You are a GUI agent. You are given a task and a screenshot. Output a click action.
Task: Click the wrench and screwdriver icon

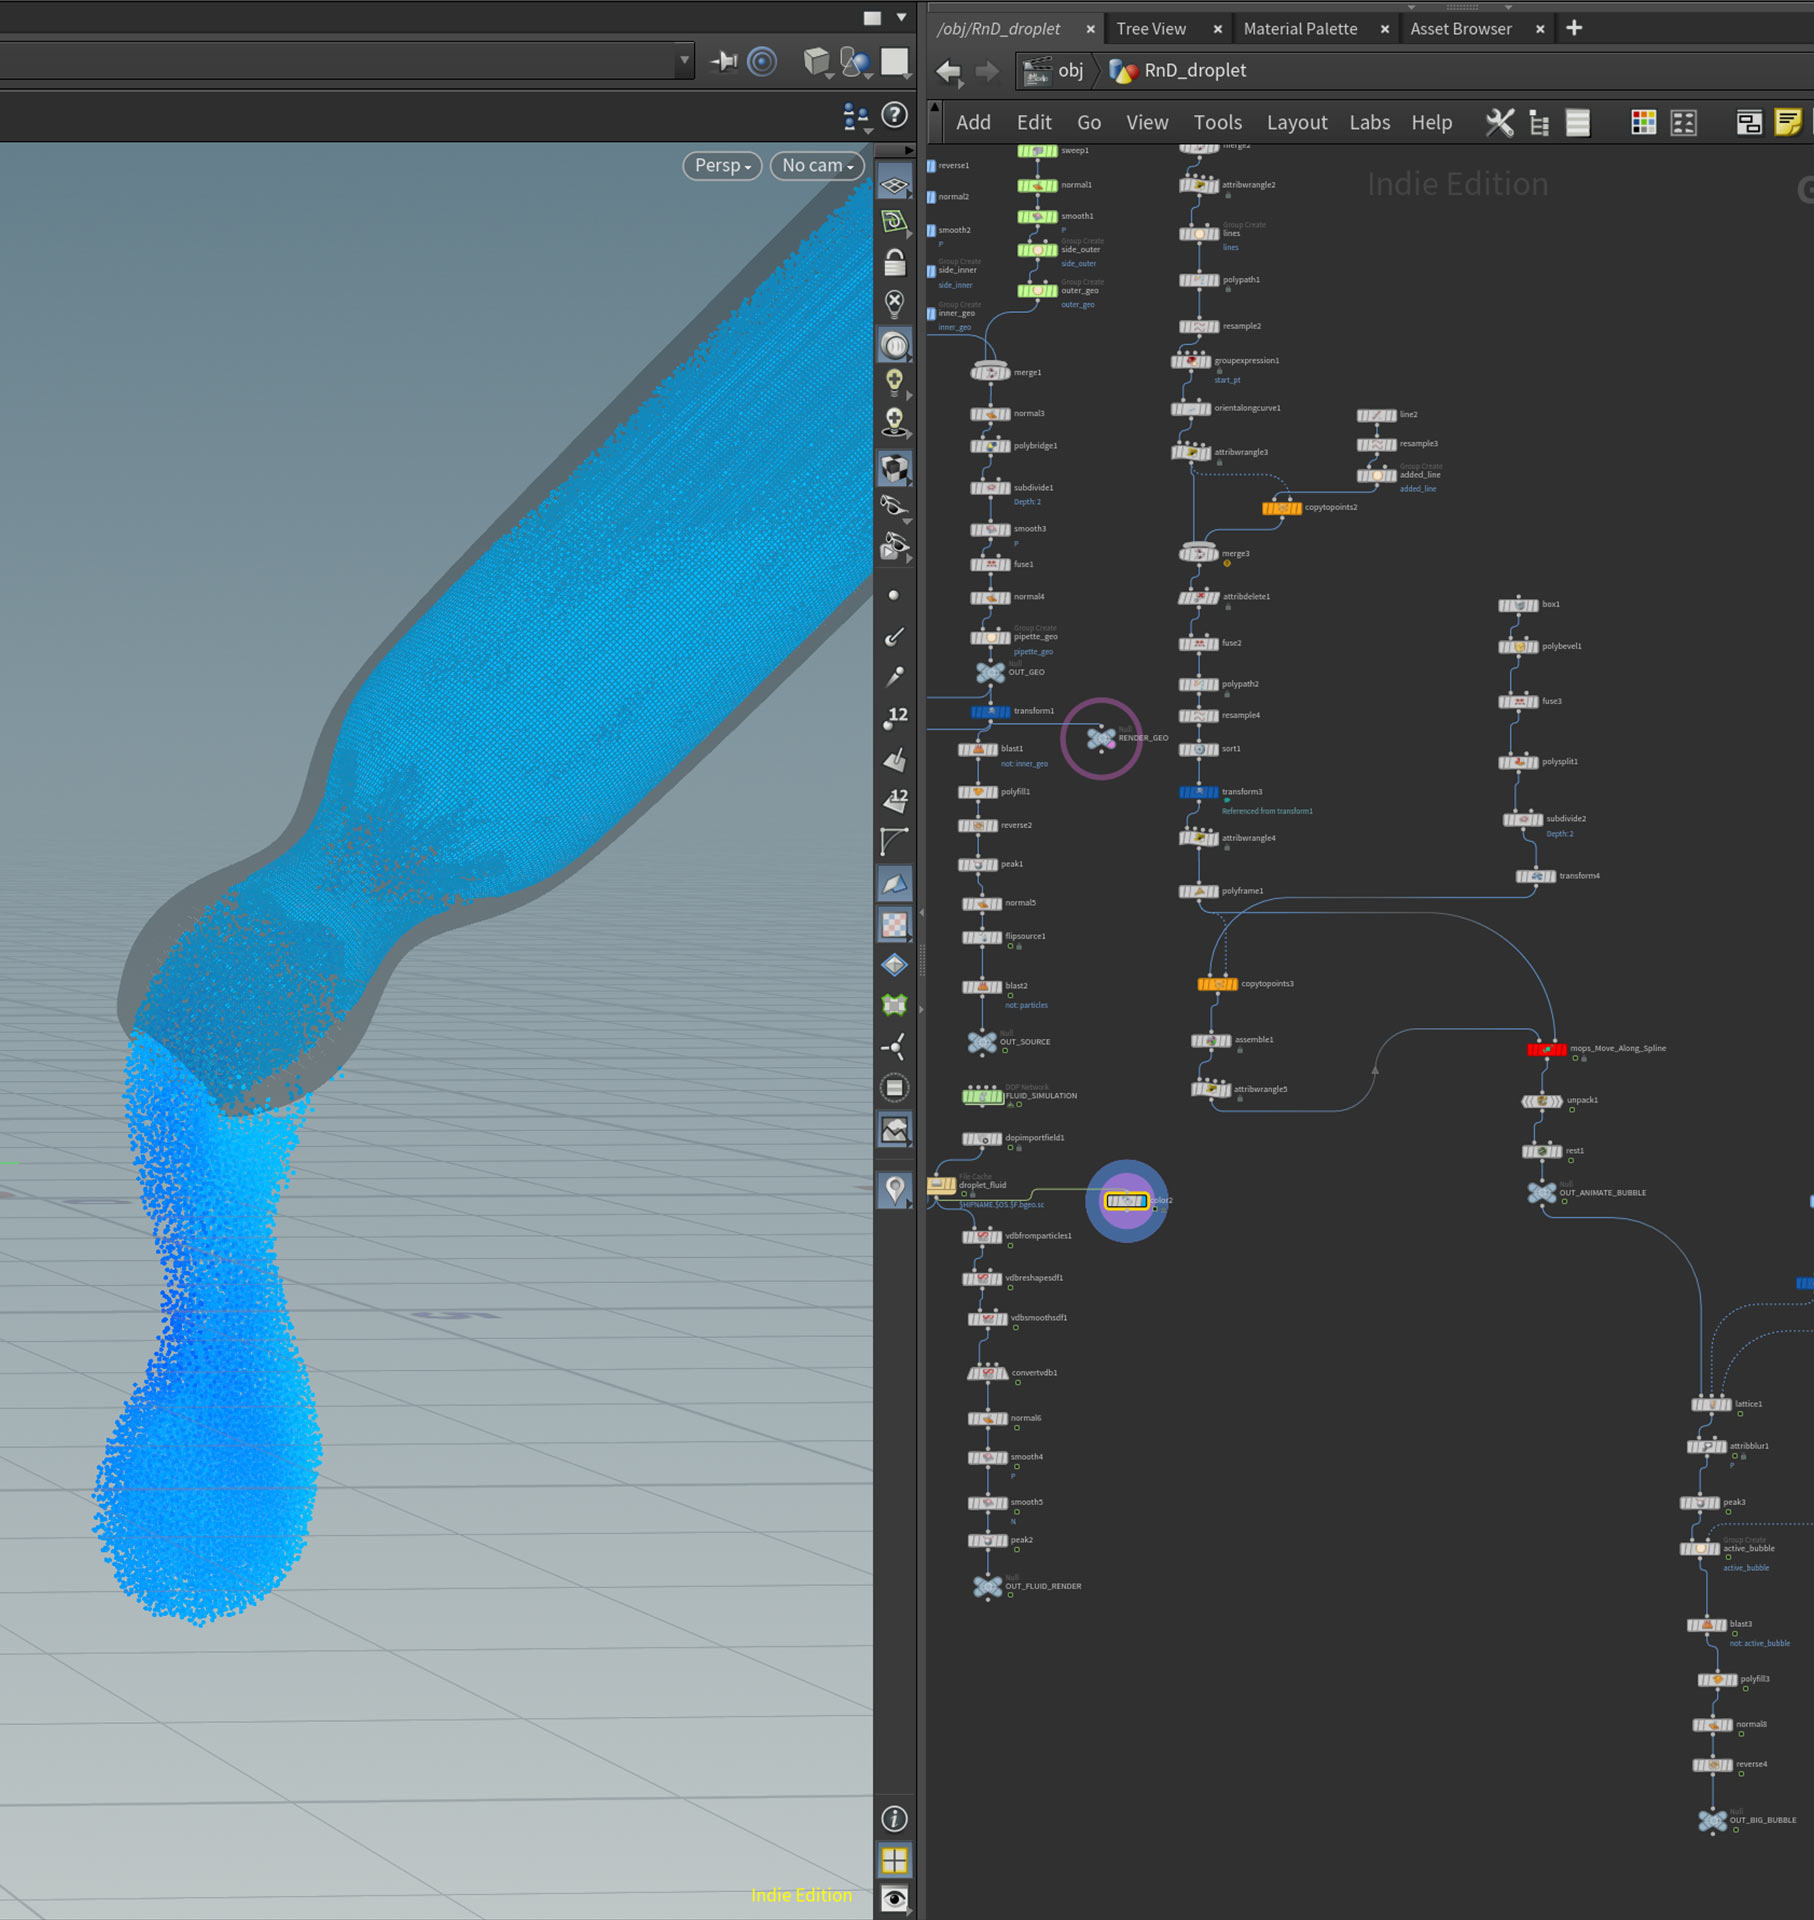pos(1499,123)
